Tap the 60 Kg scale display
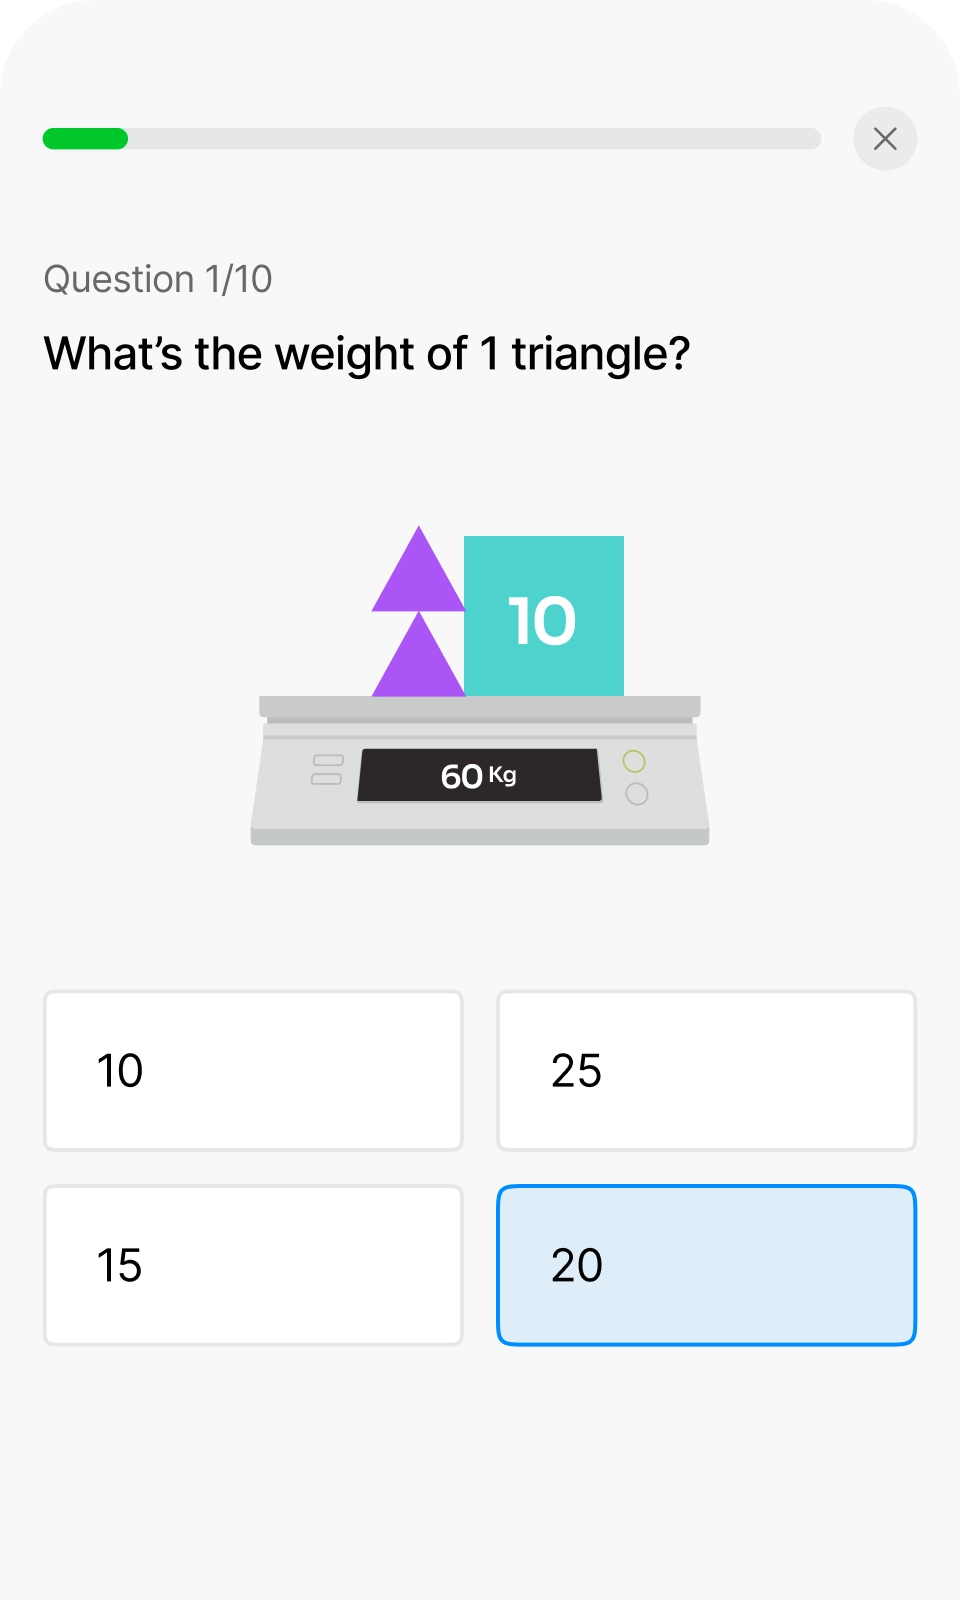This screenshot has height=1600, width=960. pos(479,776)
